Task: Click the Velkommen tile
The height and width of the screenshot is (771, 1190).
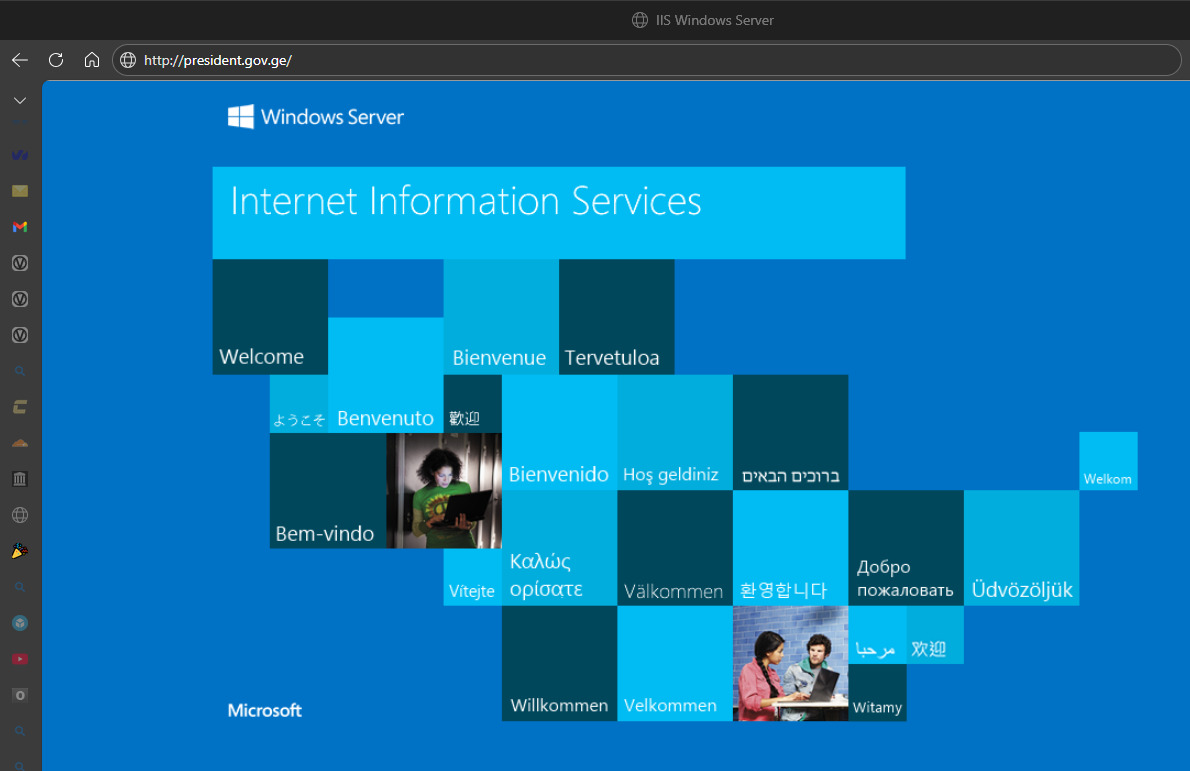Action: 675,663
